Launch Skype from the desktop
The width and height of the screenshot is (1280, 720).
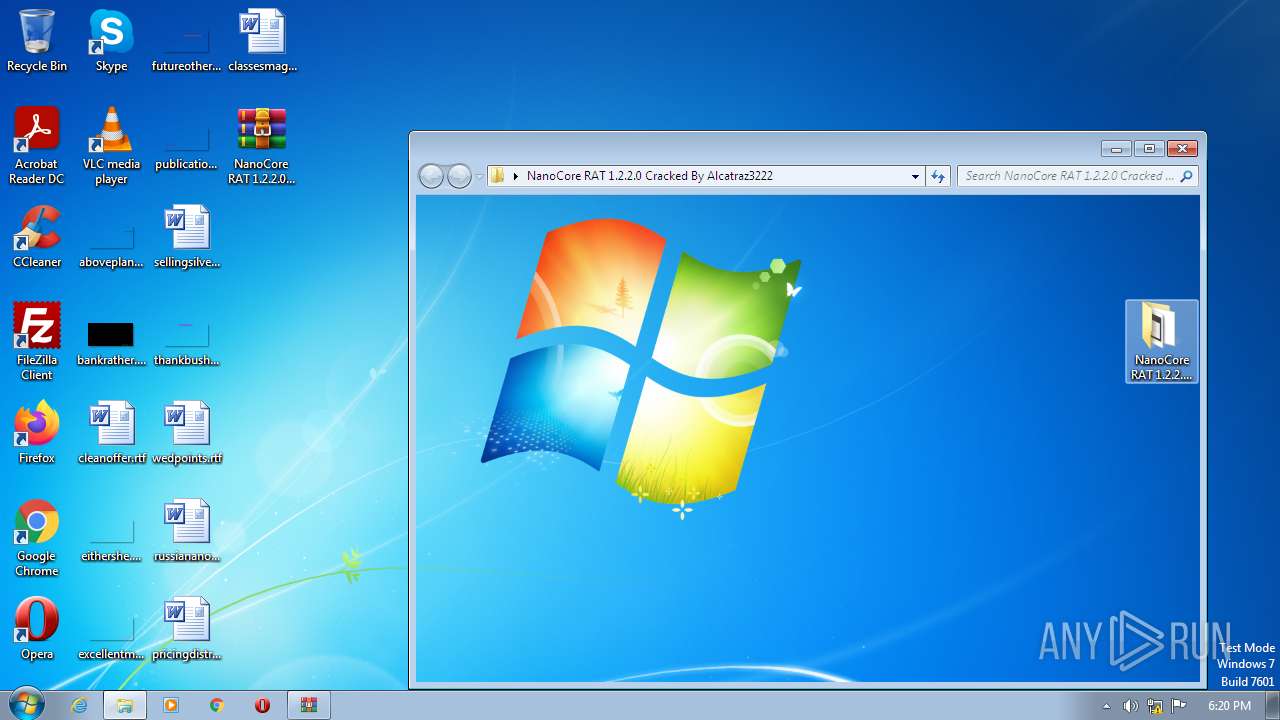click(x=111, y=41)
